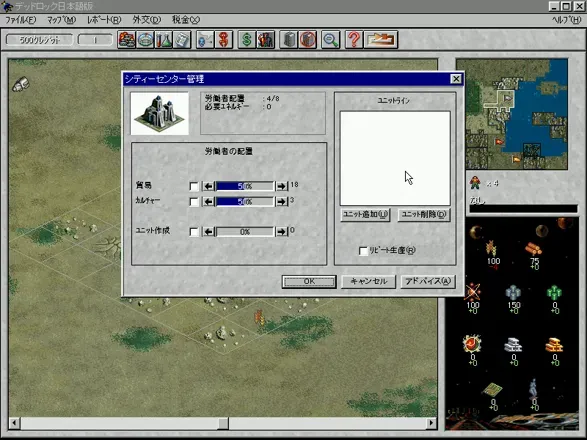Close the シティーセンター管理 dialog
587x440 pixels.
click(x=456, y=79)
